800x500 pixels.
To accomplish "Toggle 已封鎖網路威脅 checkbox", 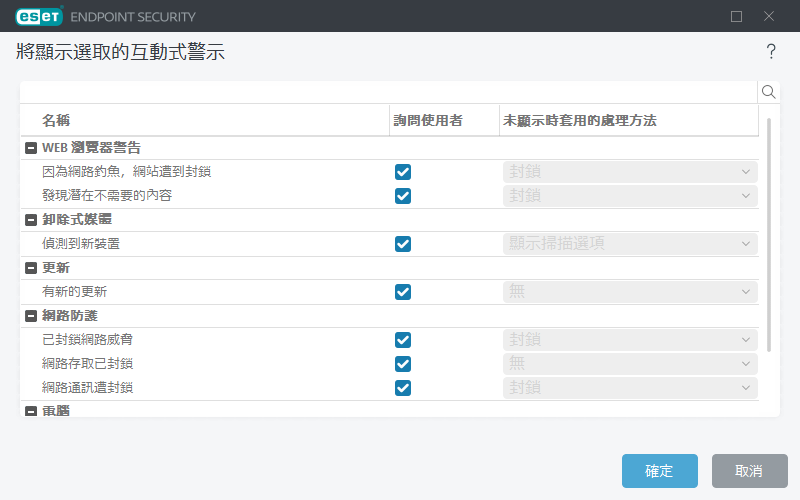I will pyautogui.click(x=403, y=340).
